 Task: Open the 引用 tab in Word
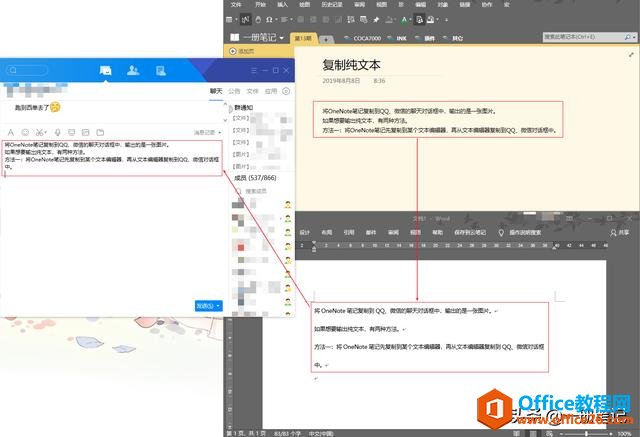[349, 232]
